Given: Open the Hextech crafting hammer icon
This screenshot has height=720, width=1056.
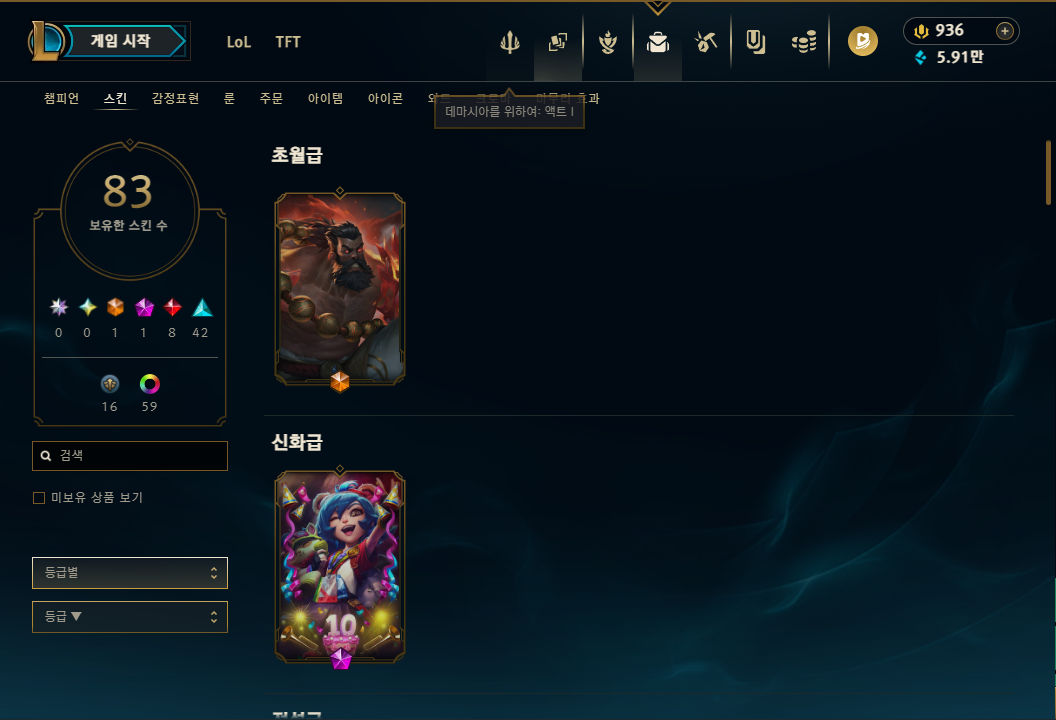Looking at the screenshot, I should pos(706,42).
